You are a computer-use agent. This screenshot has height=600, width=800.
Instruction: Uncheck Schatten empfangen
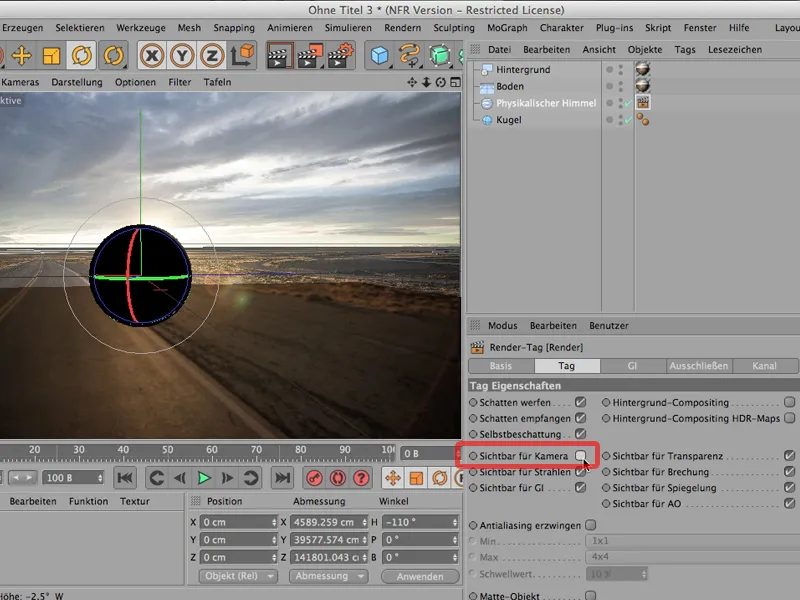click(581, 418)
